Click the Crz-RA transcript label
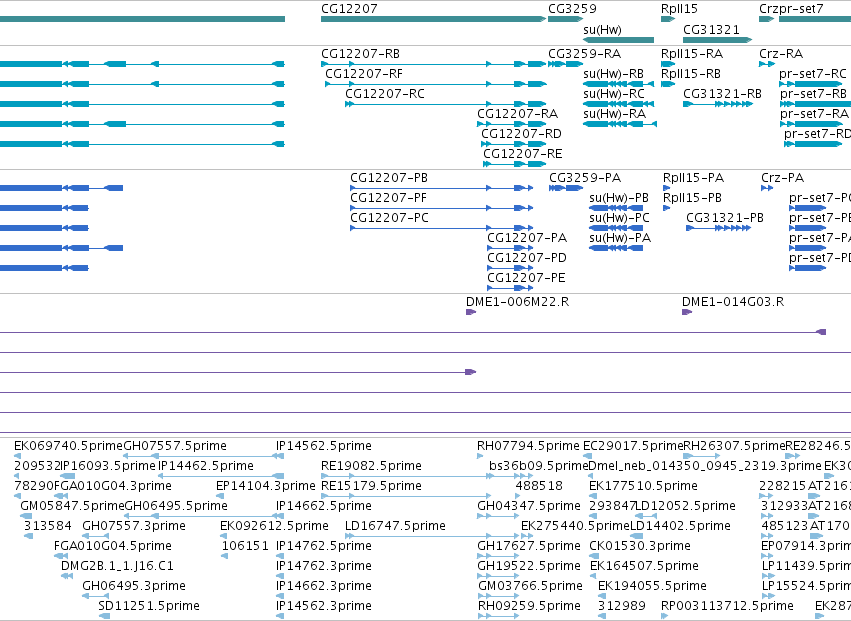 (781, 54)
